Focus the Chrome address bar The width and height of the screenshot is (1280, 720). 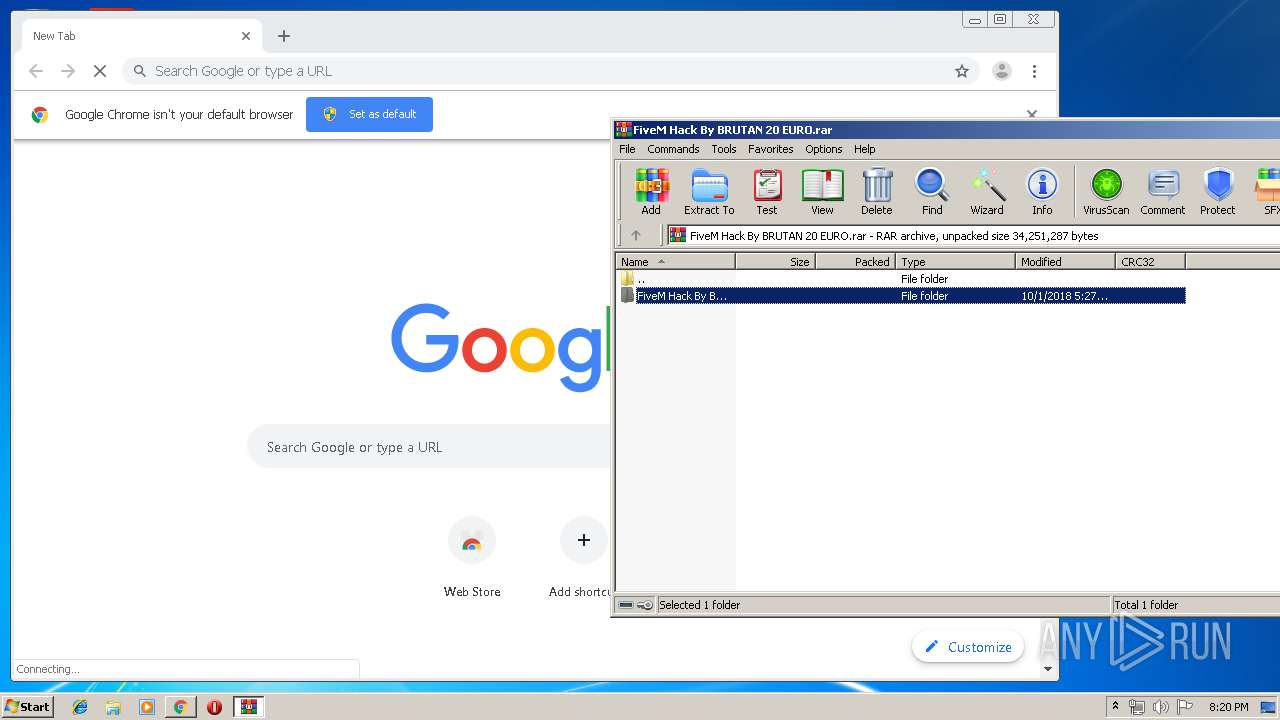point(552,71)
